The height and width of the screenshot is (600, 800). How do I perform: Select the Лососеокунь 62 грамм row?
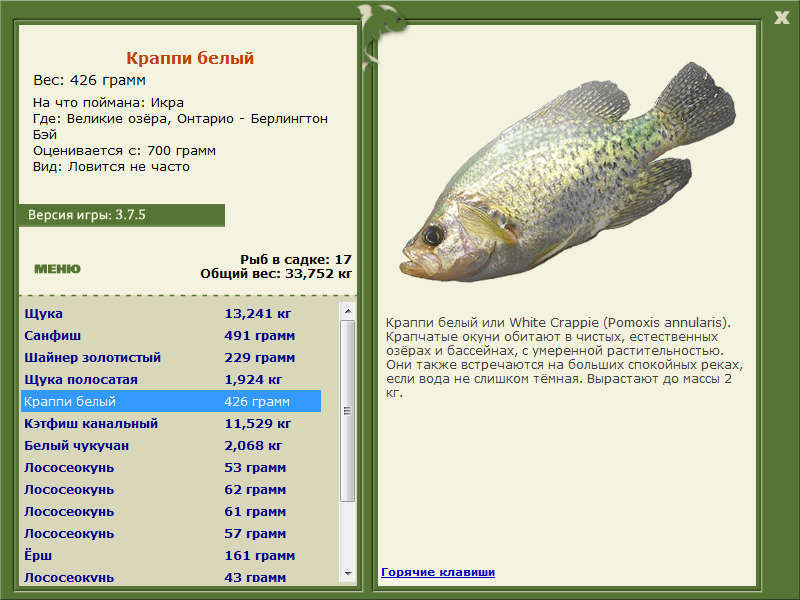[171, 489]
